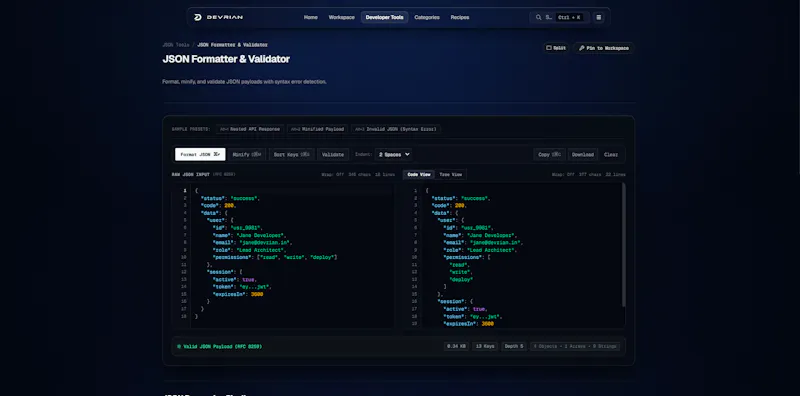Viewport: 800px width, 396px height.
Task: Click the 0.34 KB size badge
Action: tap(456, 346)
